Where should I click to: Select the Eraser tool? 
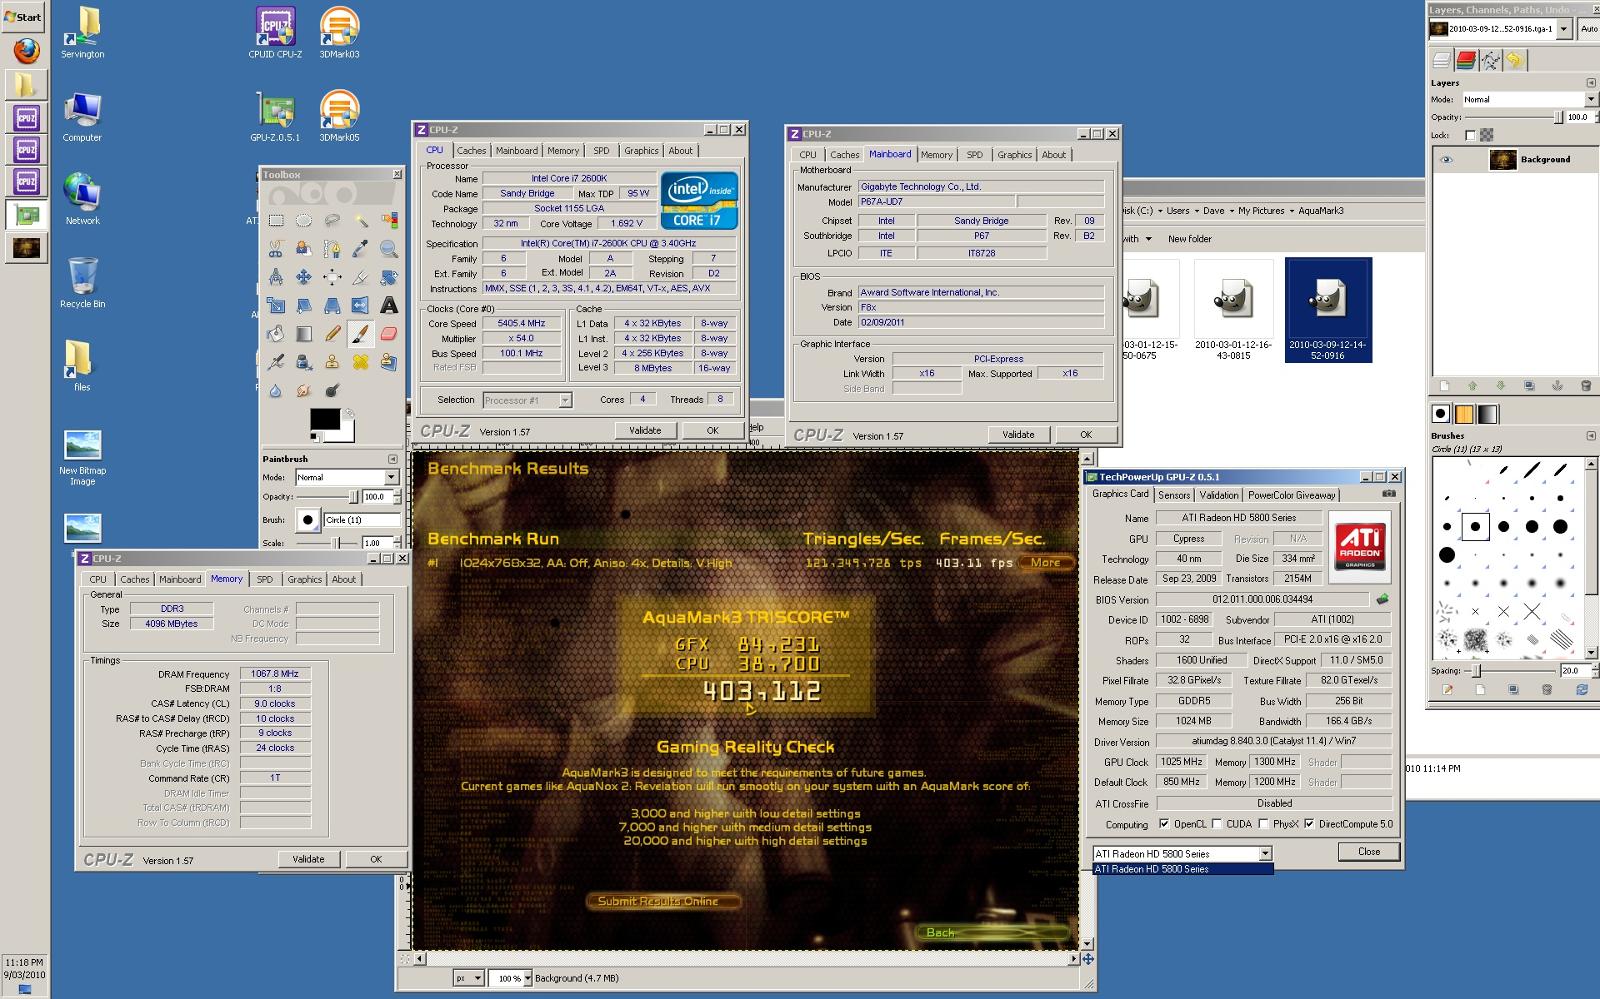(x=389, y=334)
